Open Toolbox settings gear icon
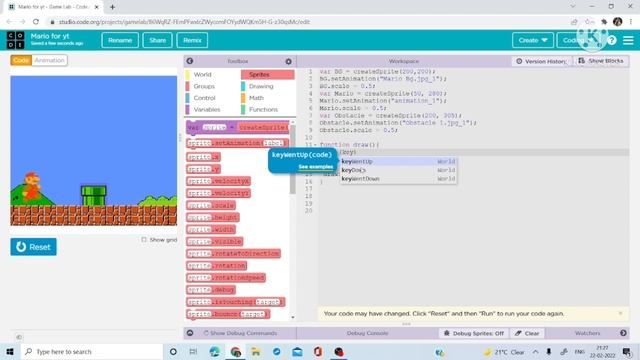The height and width of the screenshot is (360, 640). [289, 61]
